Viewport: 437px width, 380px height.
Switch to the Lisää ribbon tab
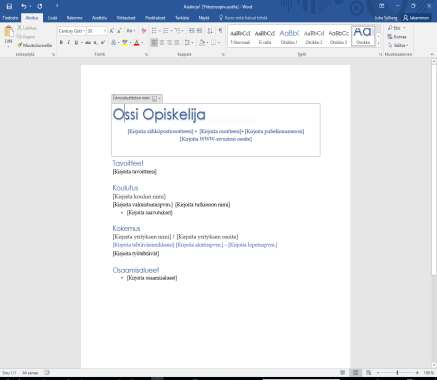[52, 18]
